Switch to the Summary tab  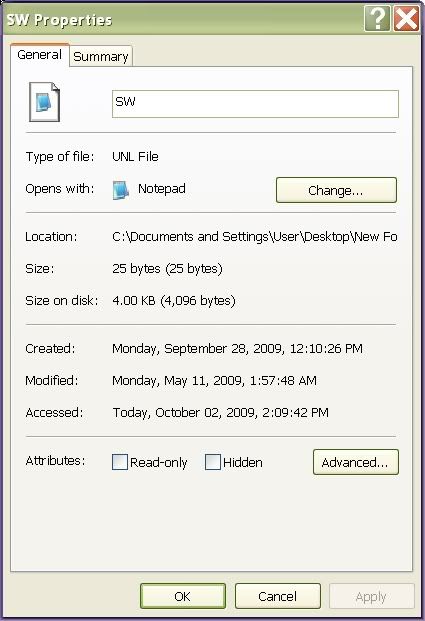click(101, 56)
